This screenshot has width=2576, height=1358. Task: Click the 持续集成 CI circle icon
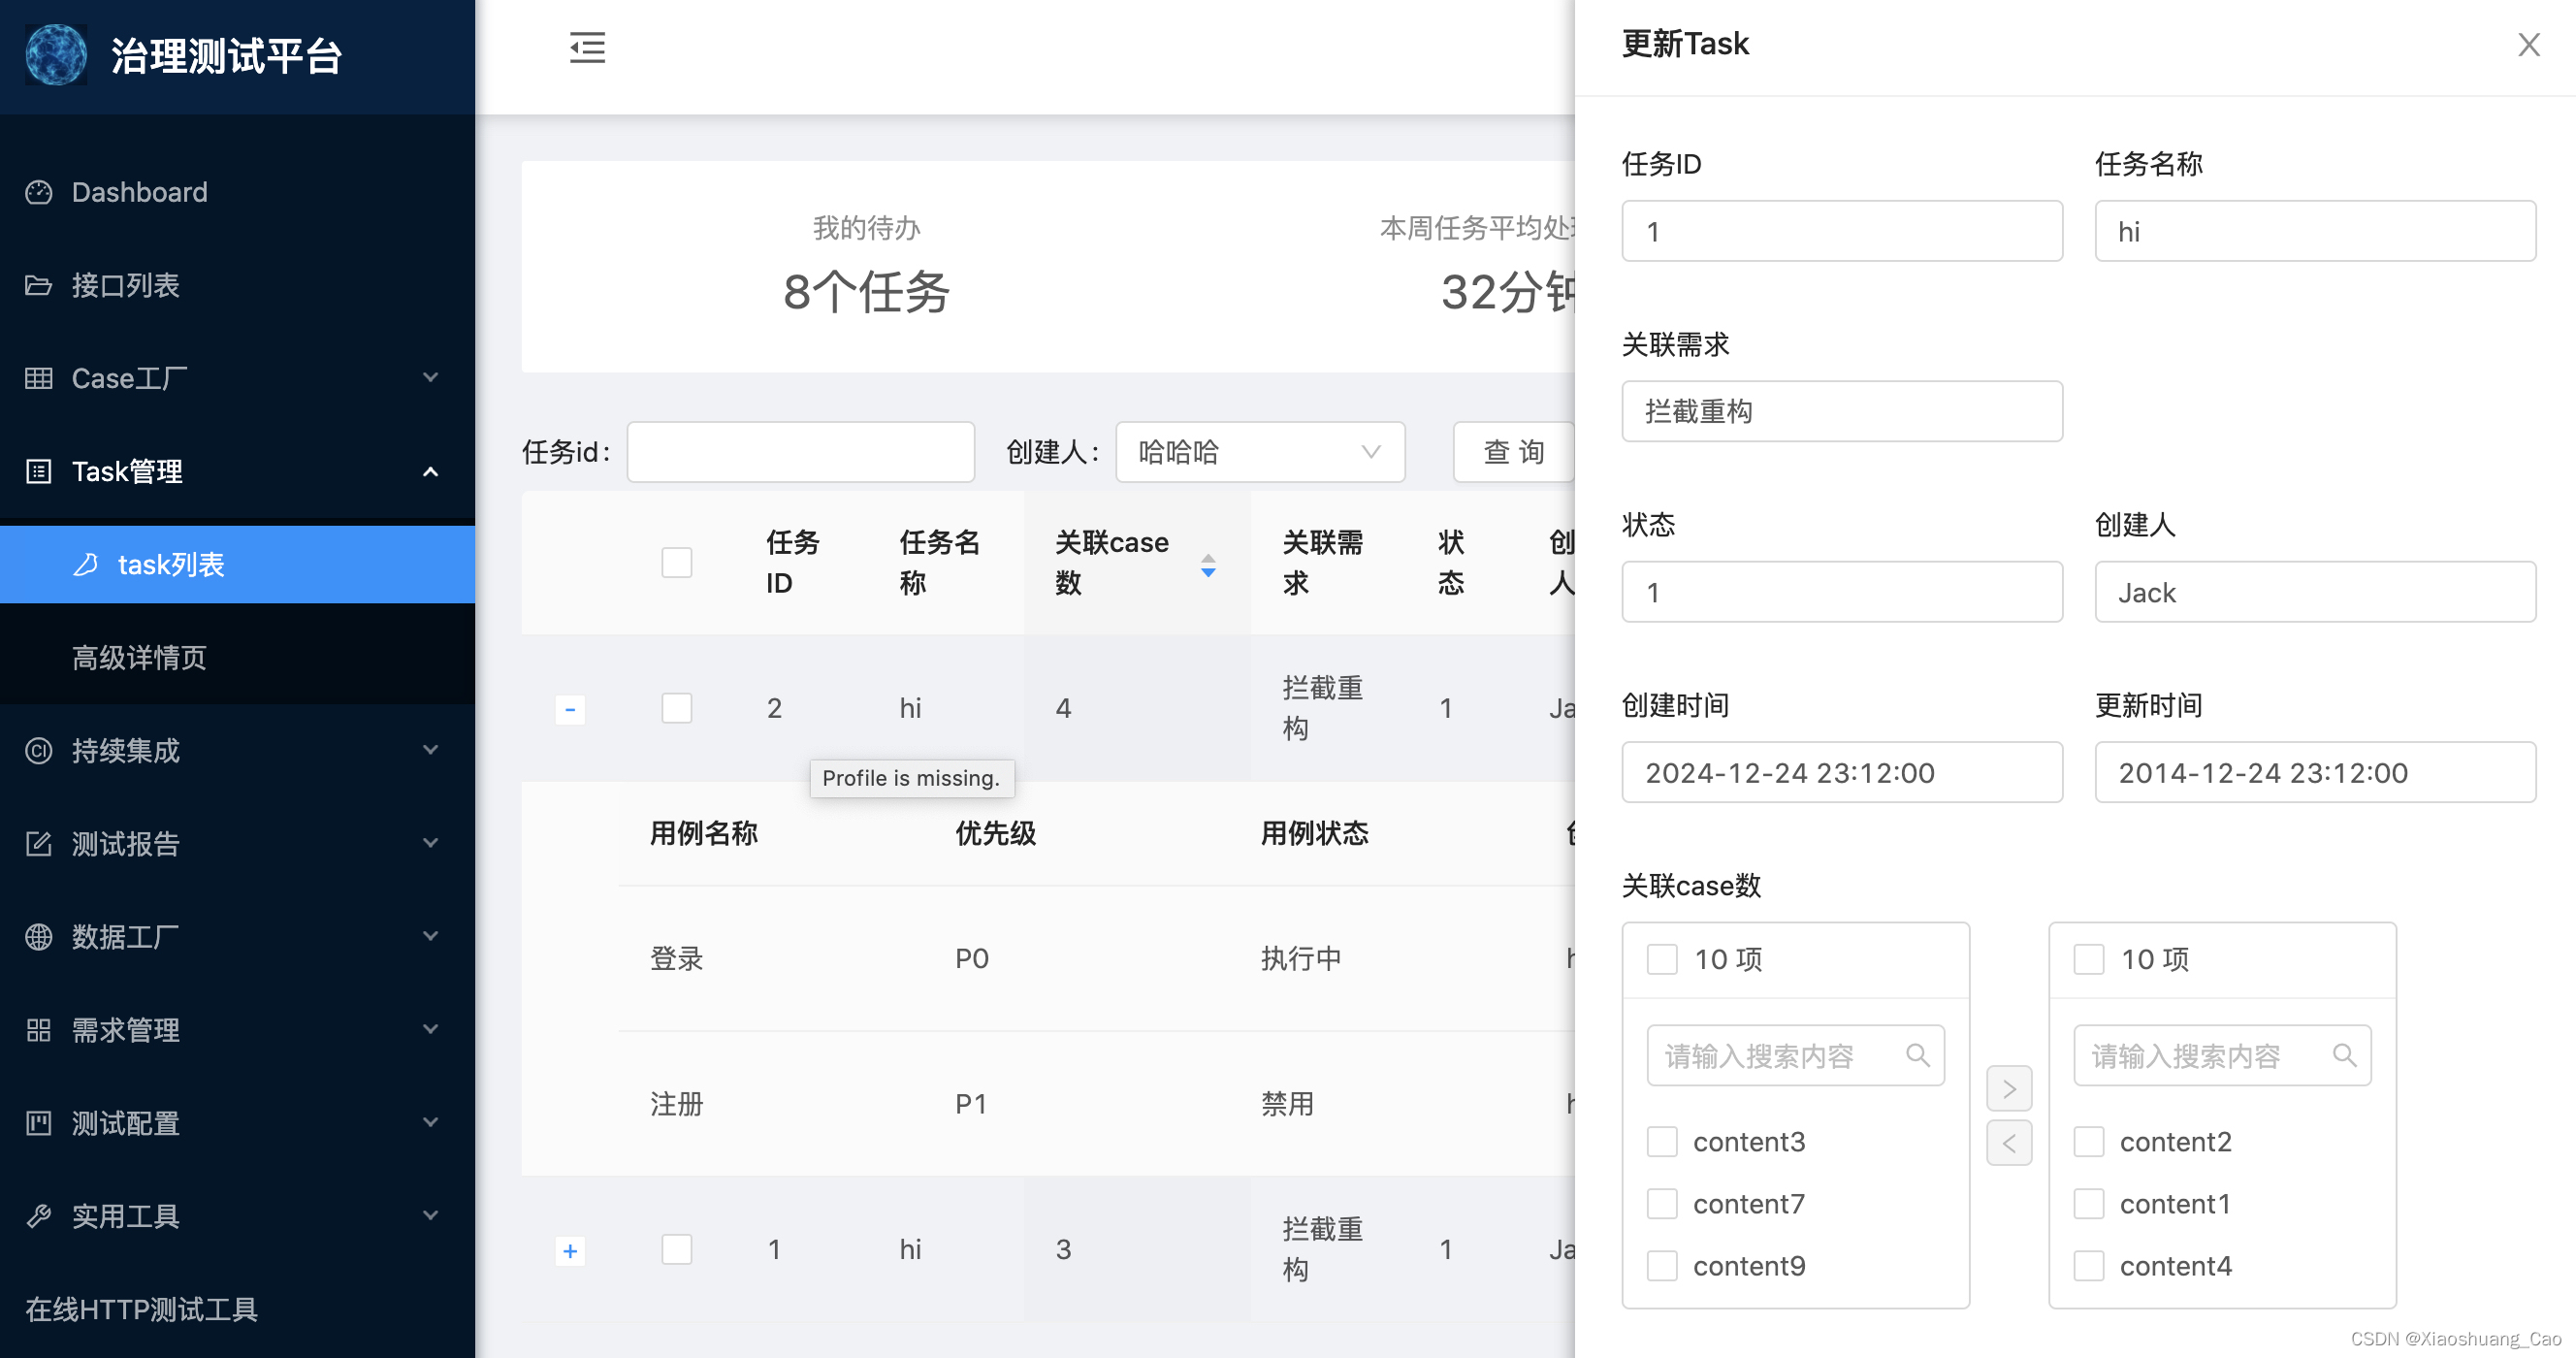click(38, 750)
